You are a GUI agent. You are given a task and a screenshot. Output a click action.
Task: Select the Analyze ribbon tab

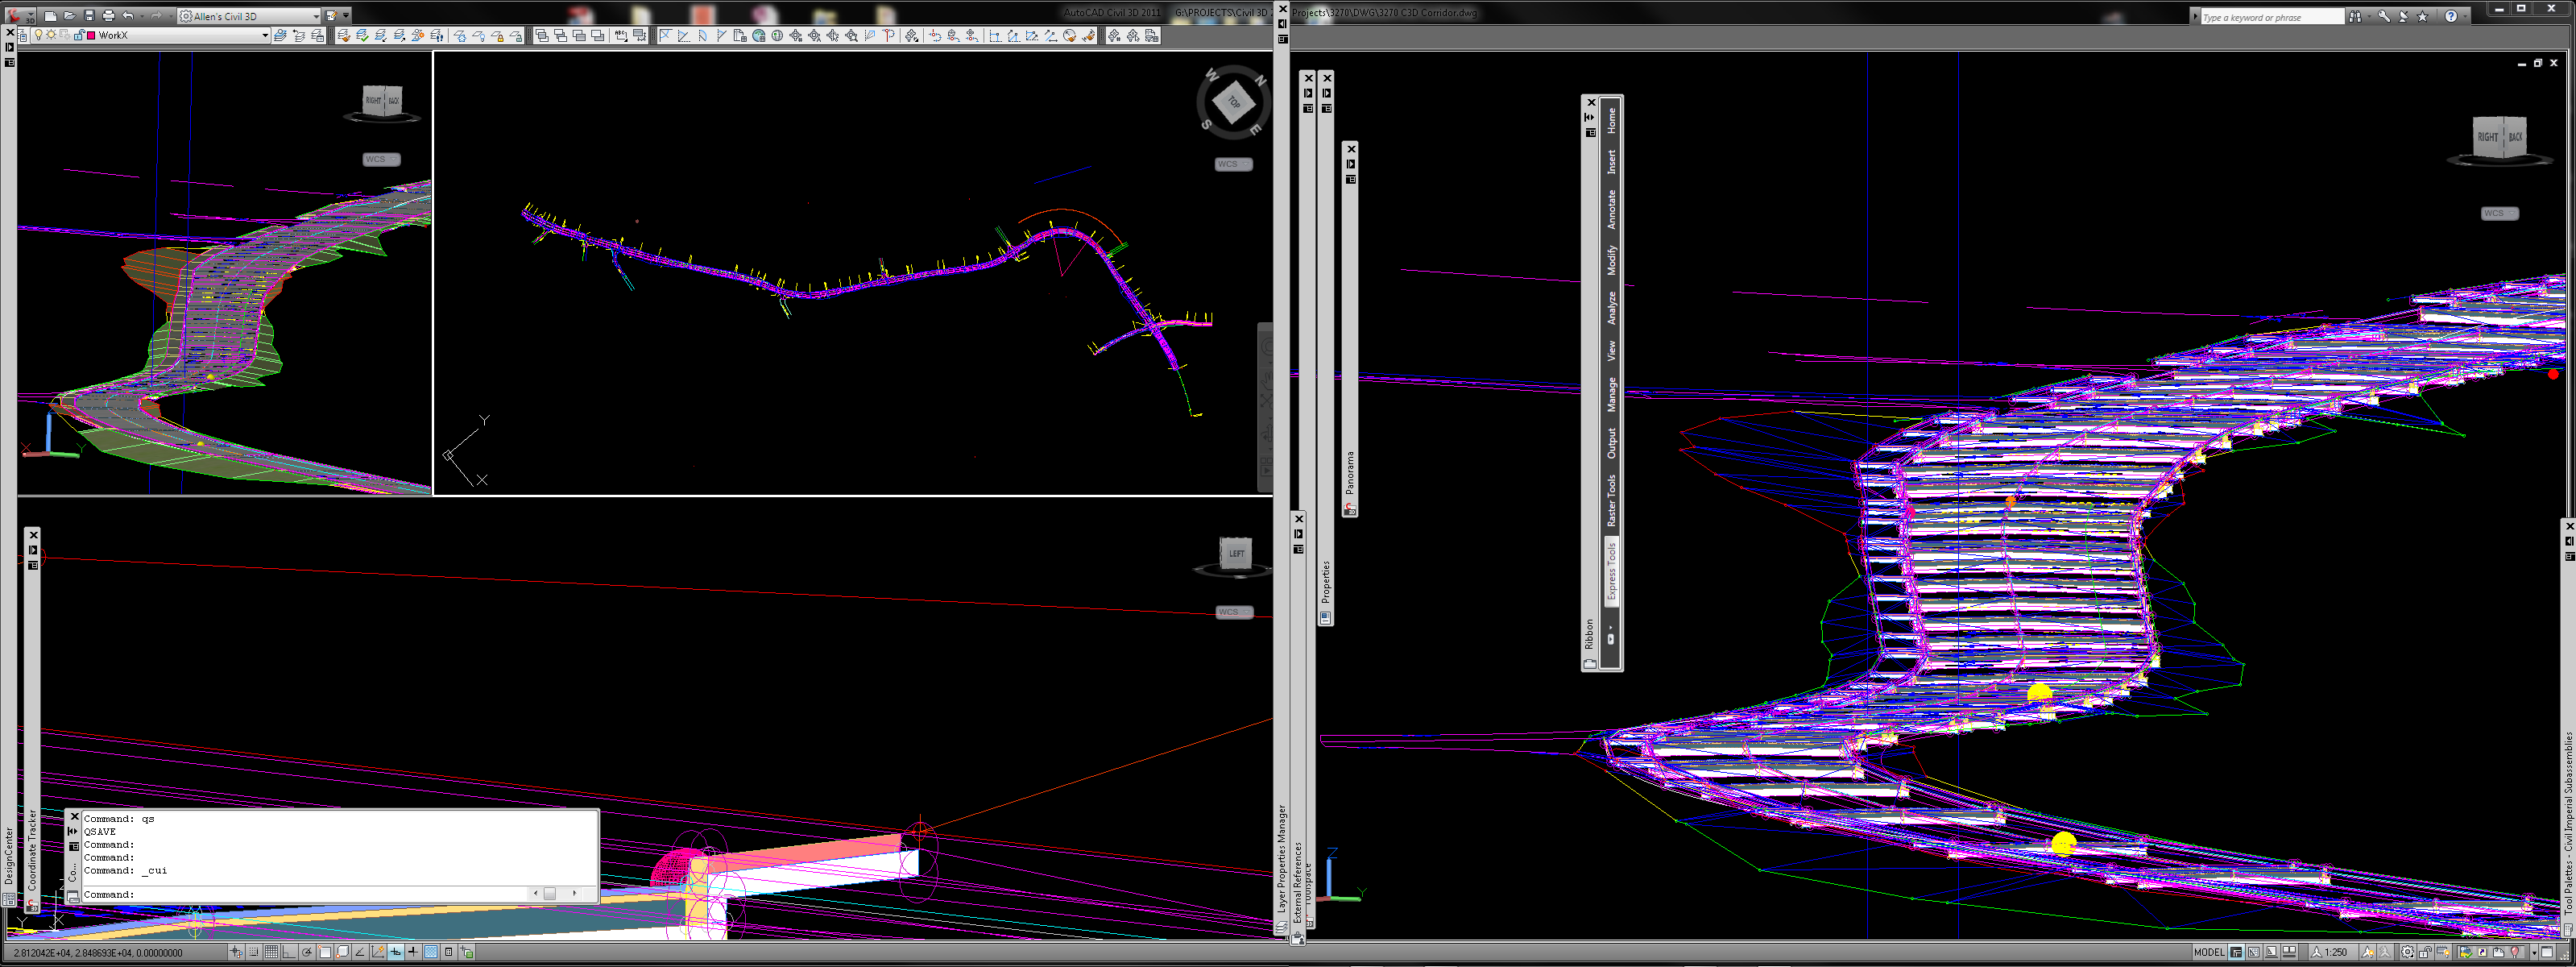click(1611, 309)
